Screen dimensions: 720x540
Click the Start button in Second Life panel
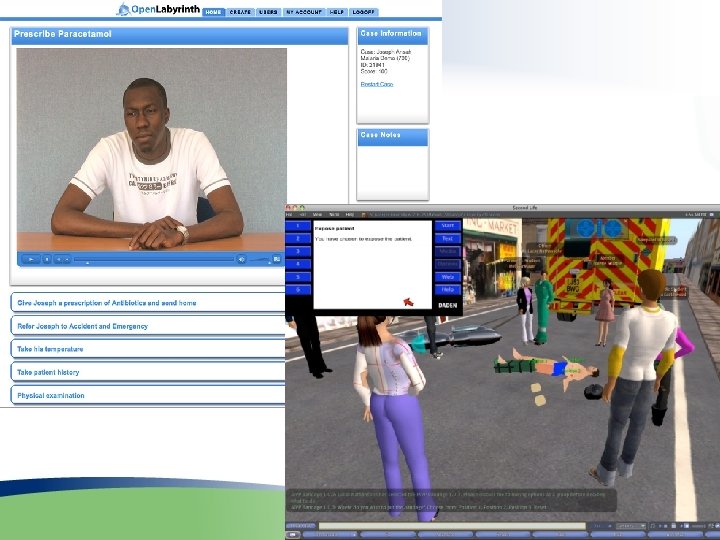click(x=448, y=225)
